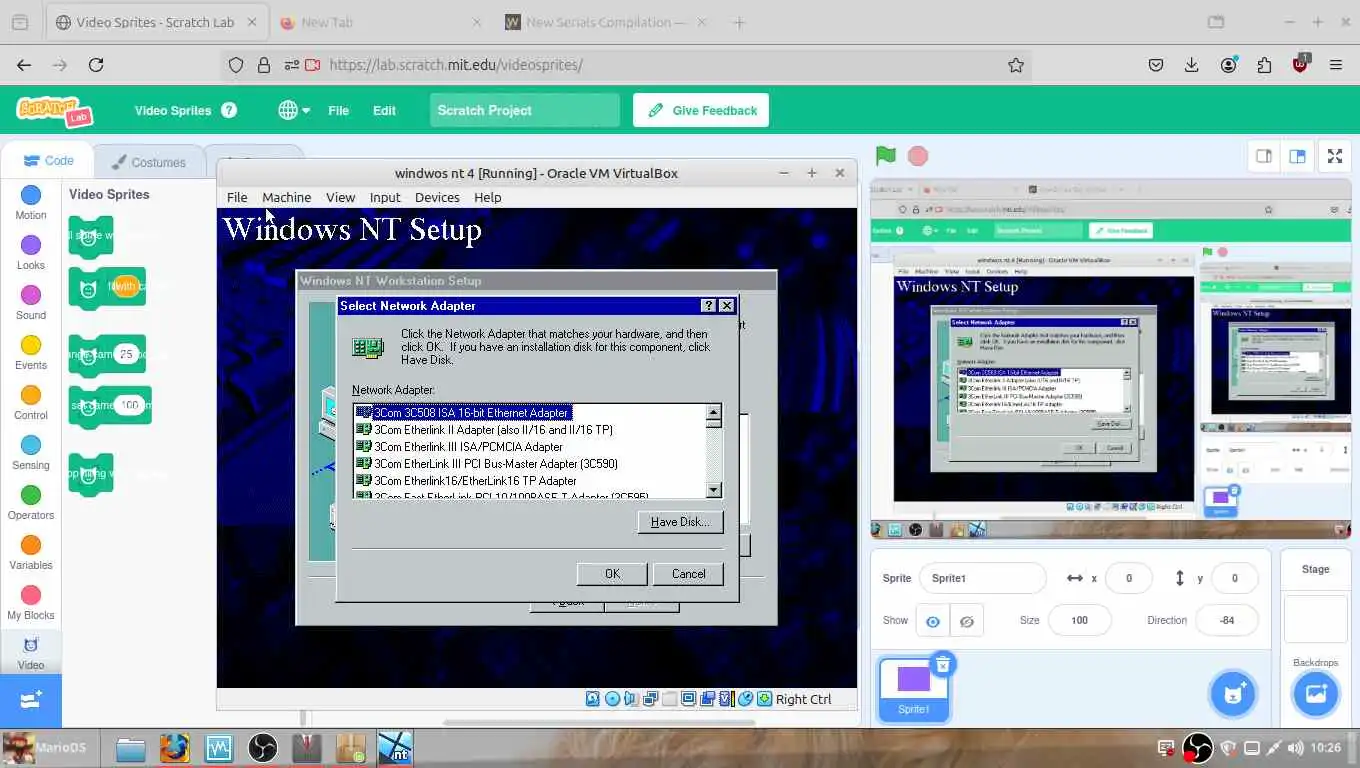Image resolution: width=1360 pixels, height=768 pixels.
Task: Switch to large stage layout
Action: click(1297, 156)
